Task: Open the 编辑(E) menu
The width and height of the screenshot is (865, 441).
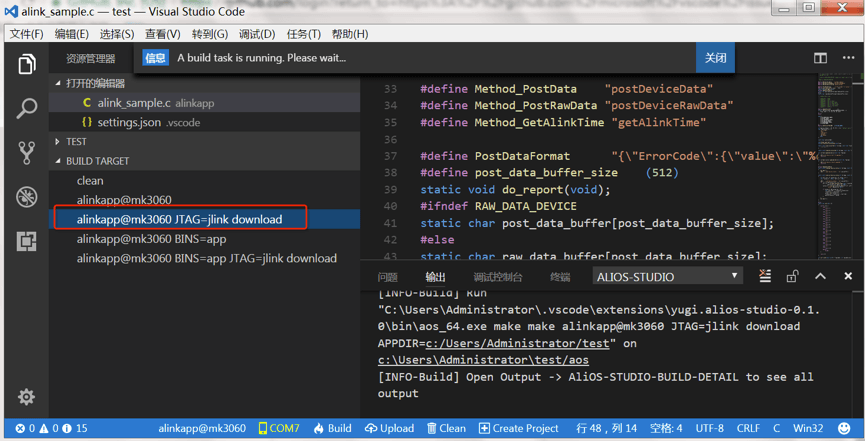Action: [x=72, y=34]
